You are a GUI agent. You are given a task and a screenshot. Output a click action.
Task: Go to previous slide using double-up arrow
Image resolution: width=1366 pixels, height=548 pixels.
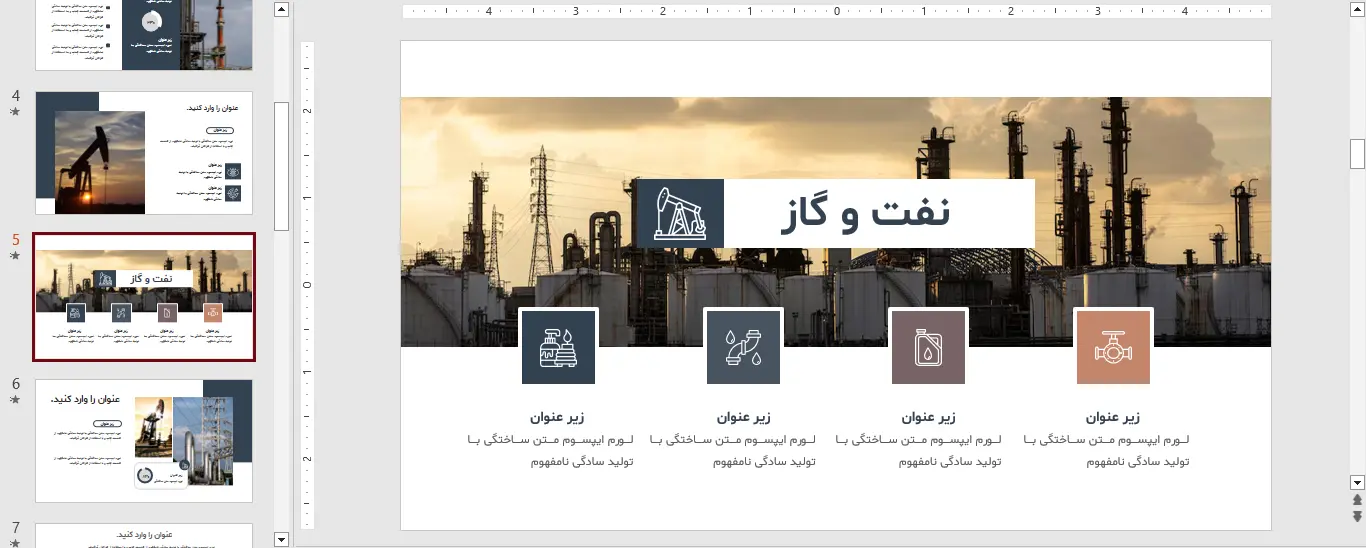pyautogui.click(x=1357, y=499)
